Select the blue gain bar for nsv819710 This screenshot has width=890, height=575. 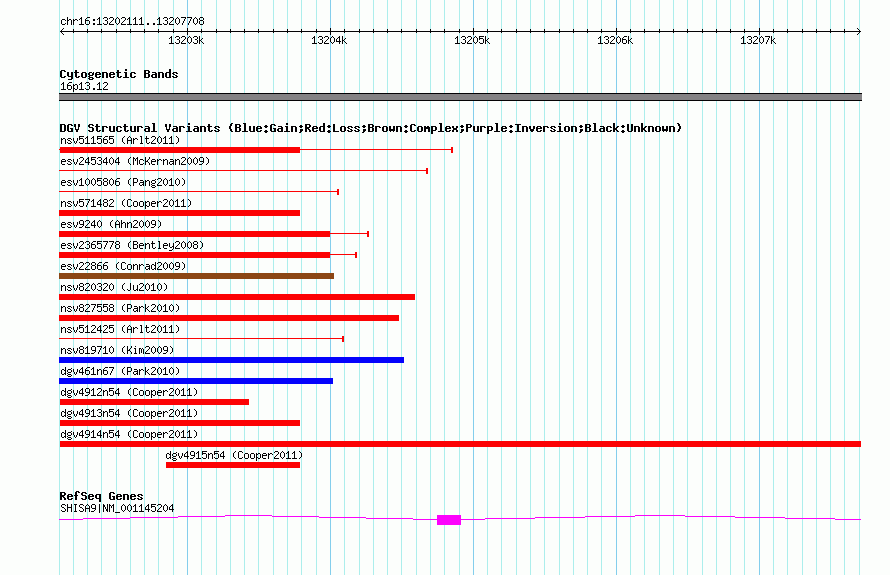point(232,360)
